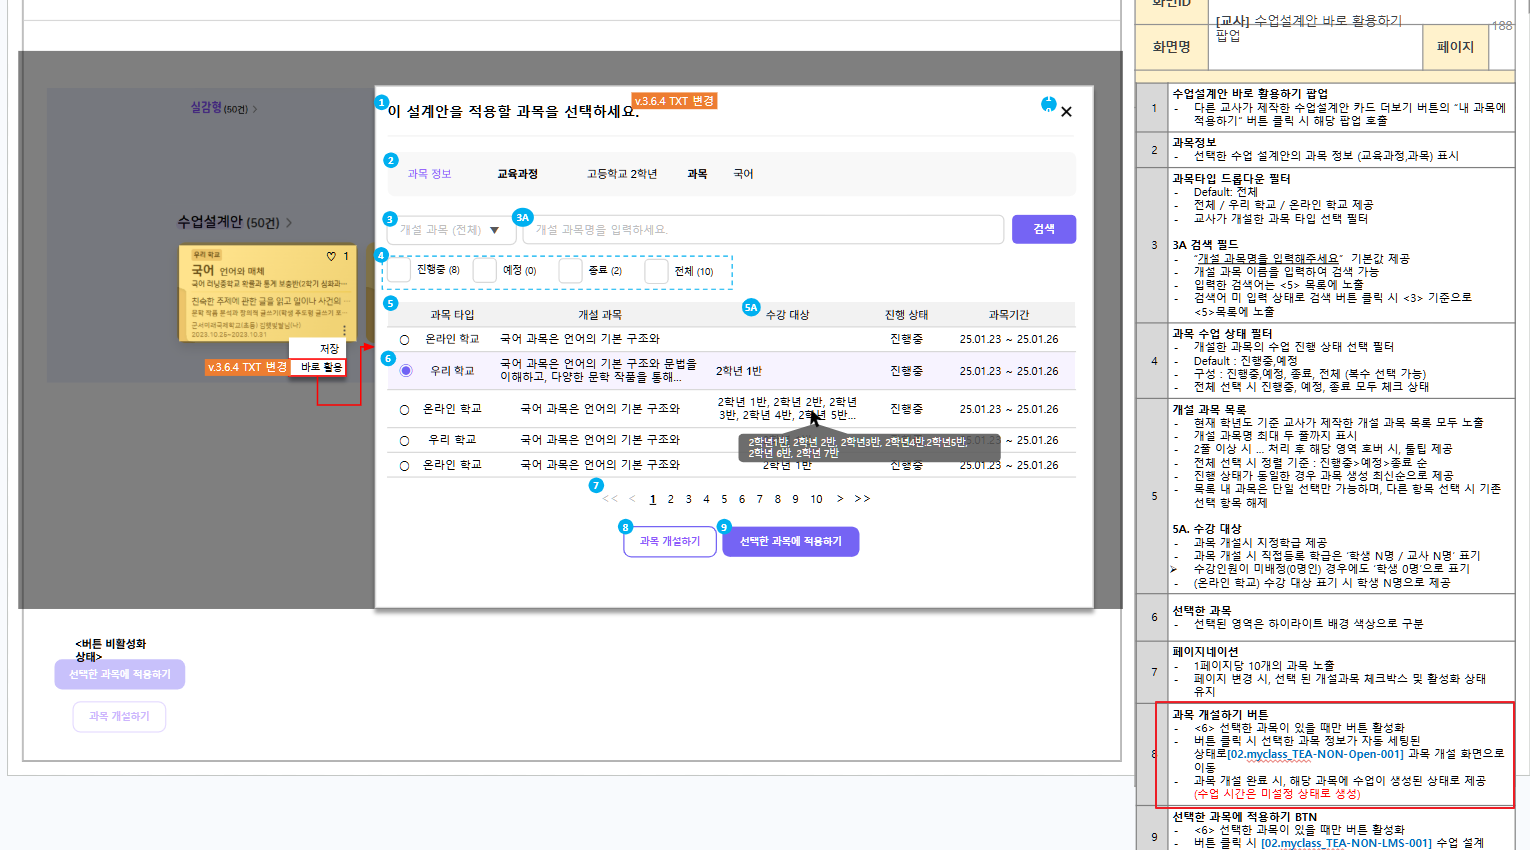This screenshot has height=850, width=1530.
Task: Click the << first page arrow
Action: click(x=609, y=499)
